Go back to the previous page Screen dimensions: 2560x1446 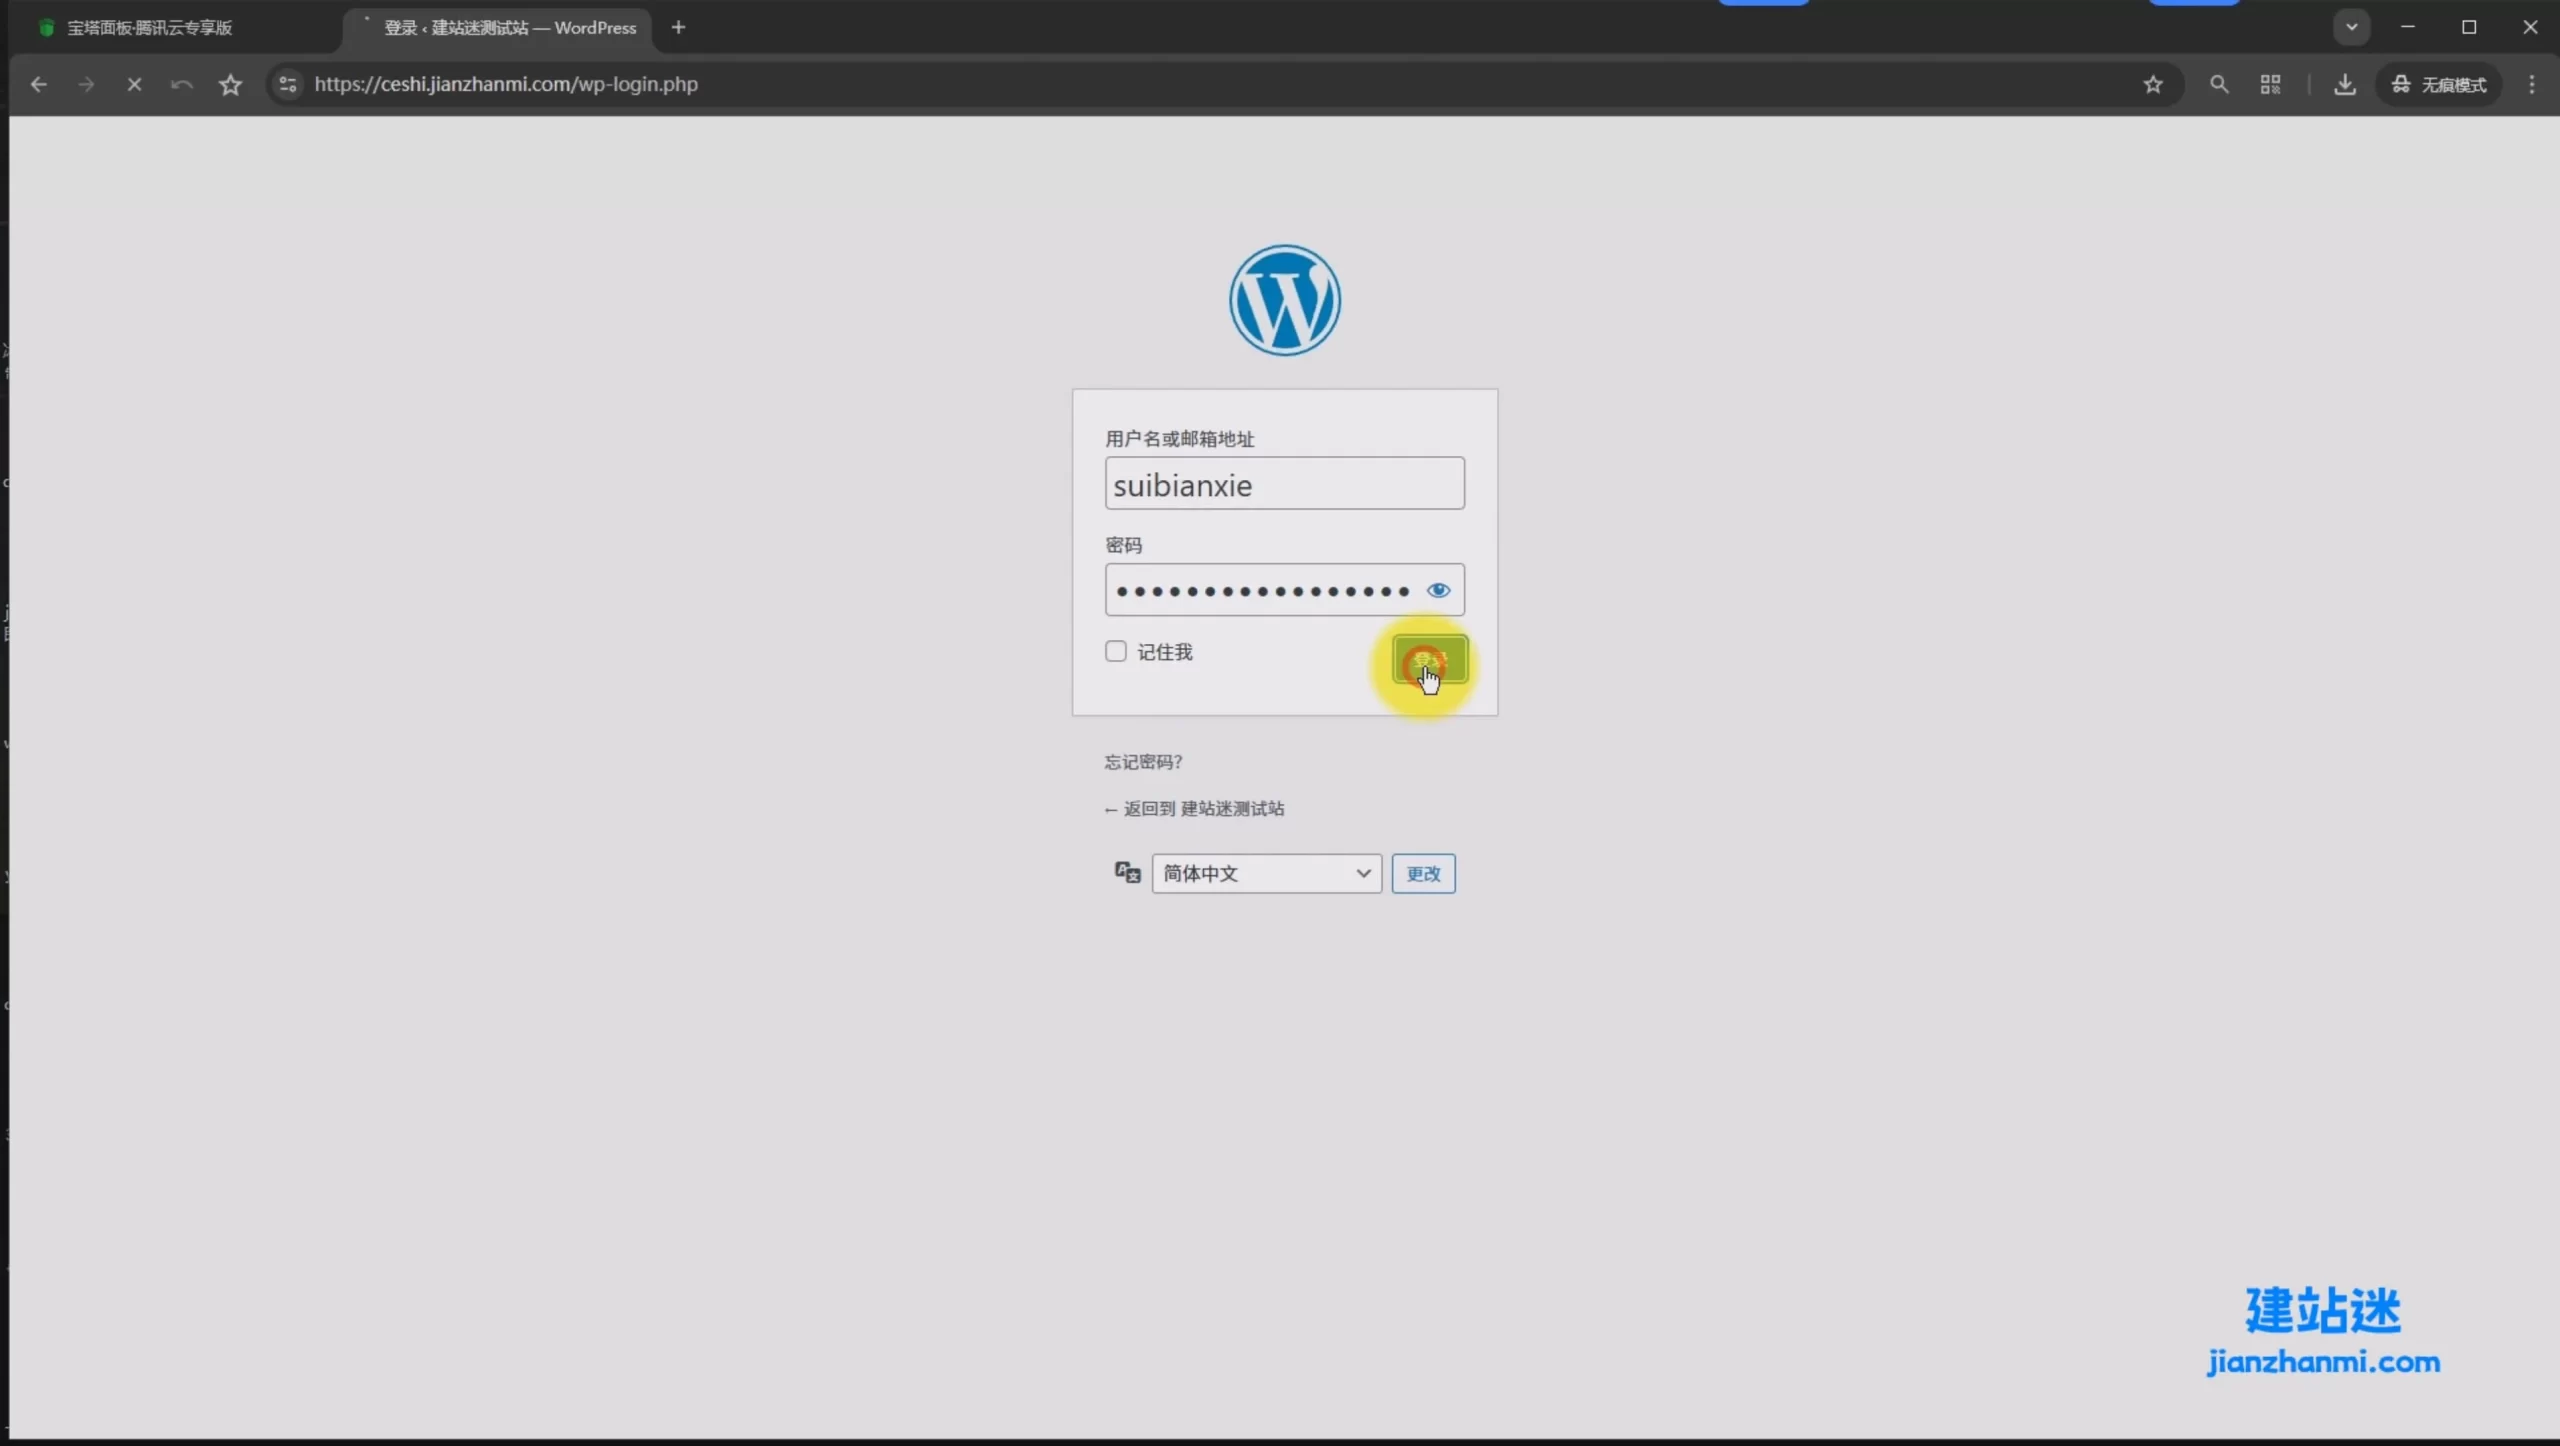pos(38,84)
